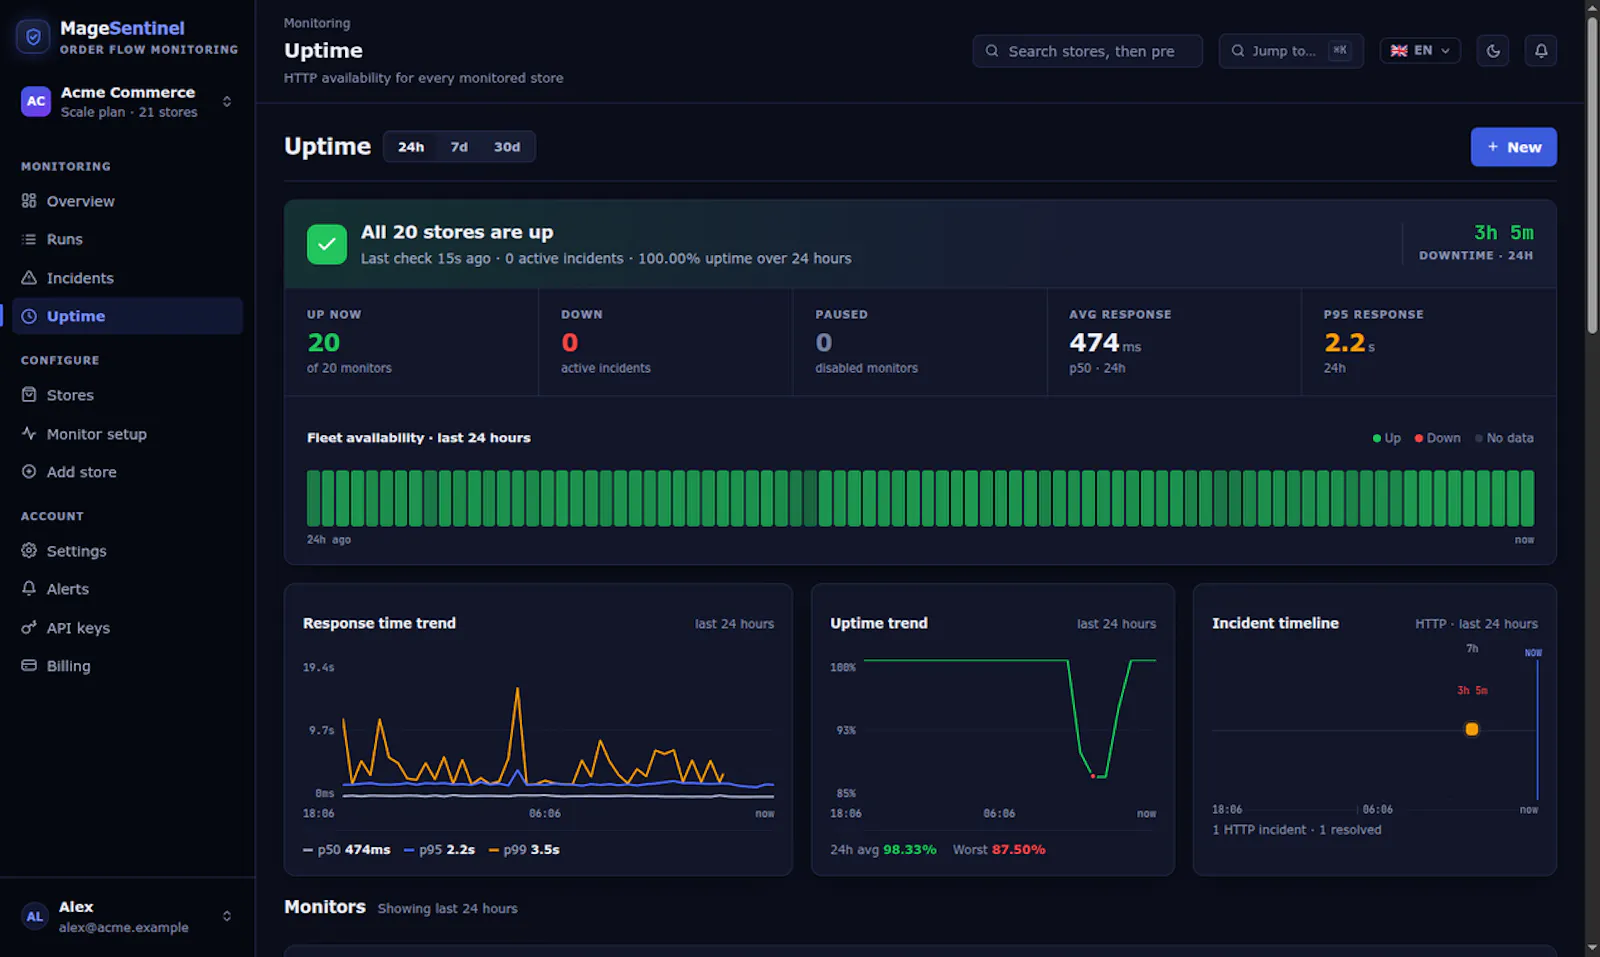Click the AC organization avatar
This screenshot has width=1600, height=957.
click(x=36, y=101)
